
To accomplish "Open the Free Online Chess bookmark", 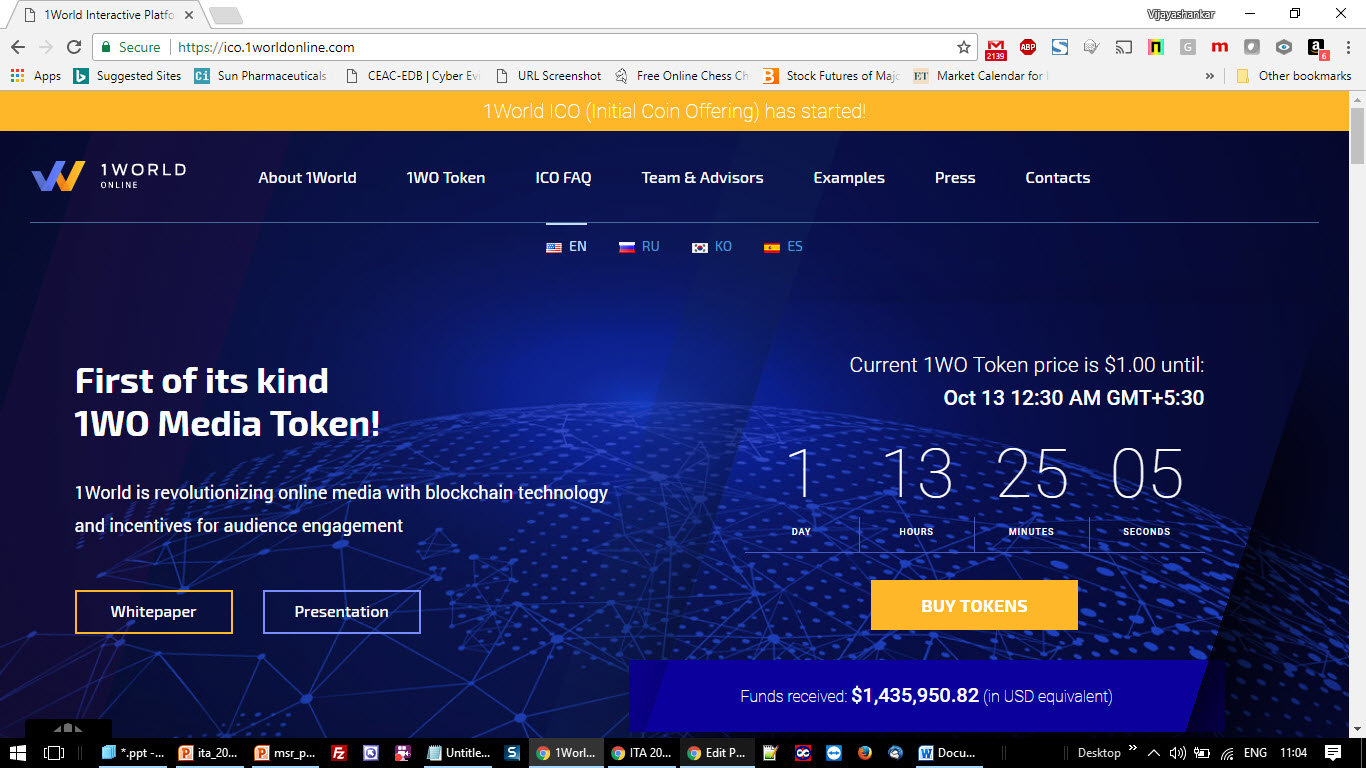I will (681, 76).
